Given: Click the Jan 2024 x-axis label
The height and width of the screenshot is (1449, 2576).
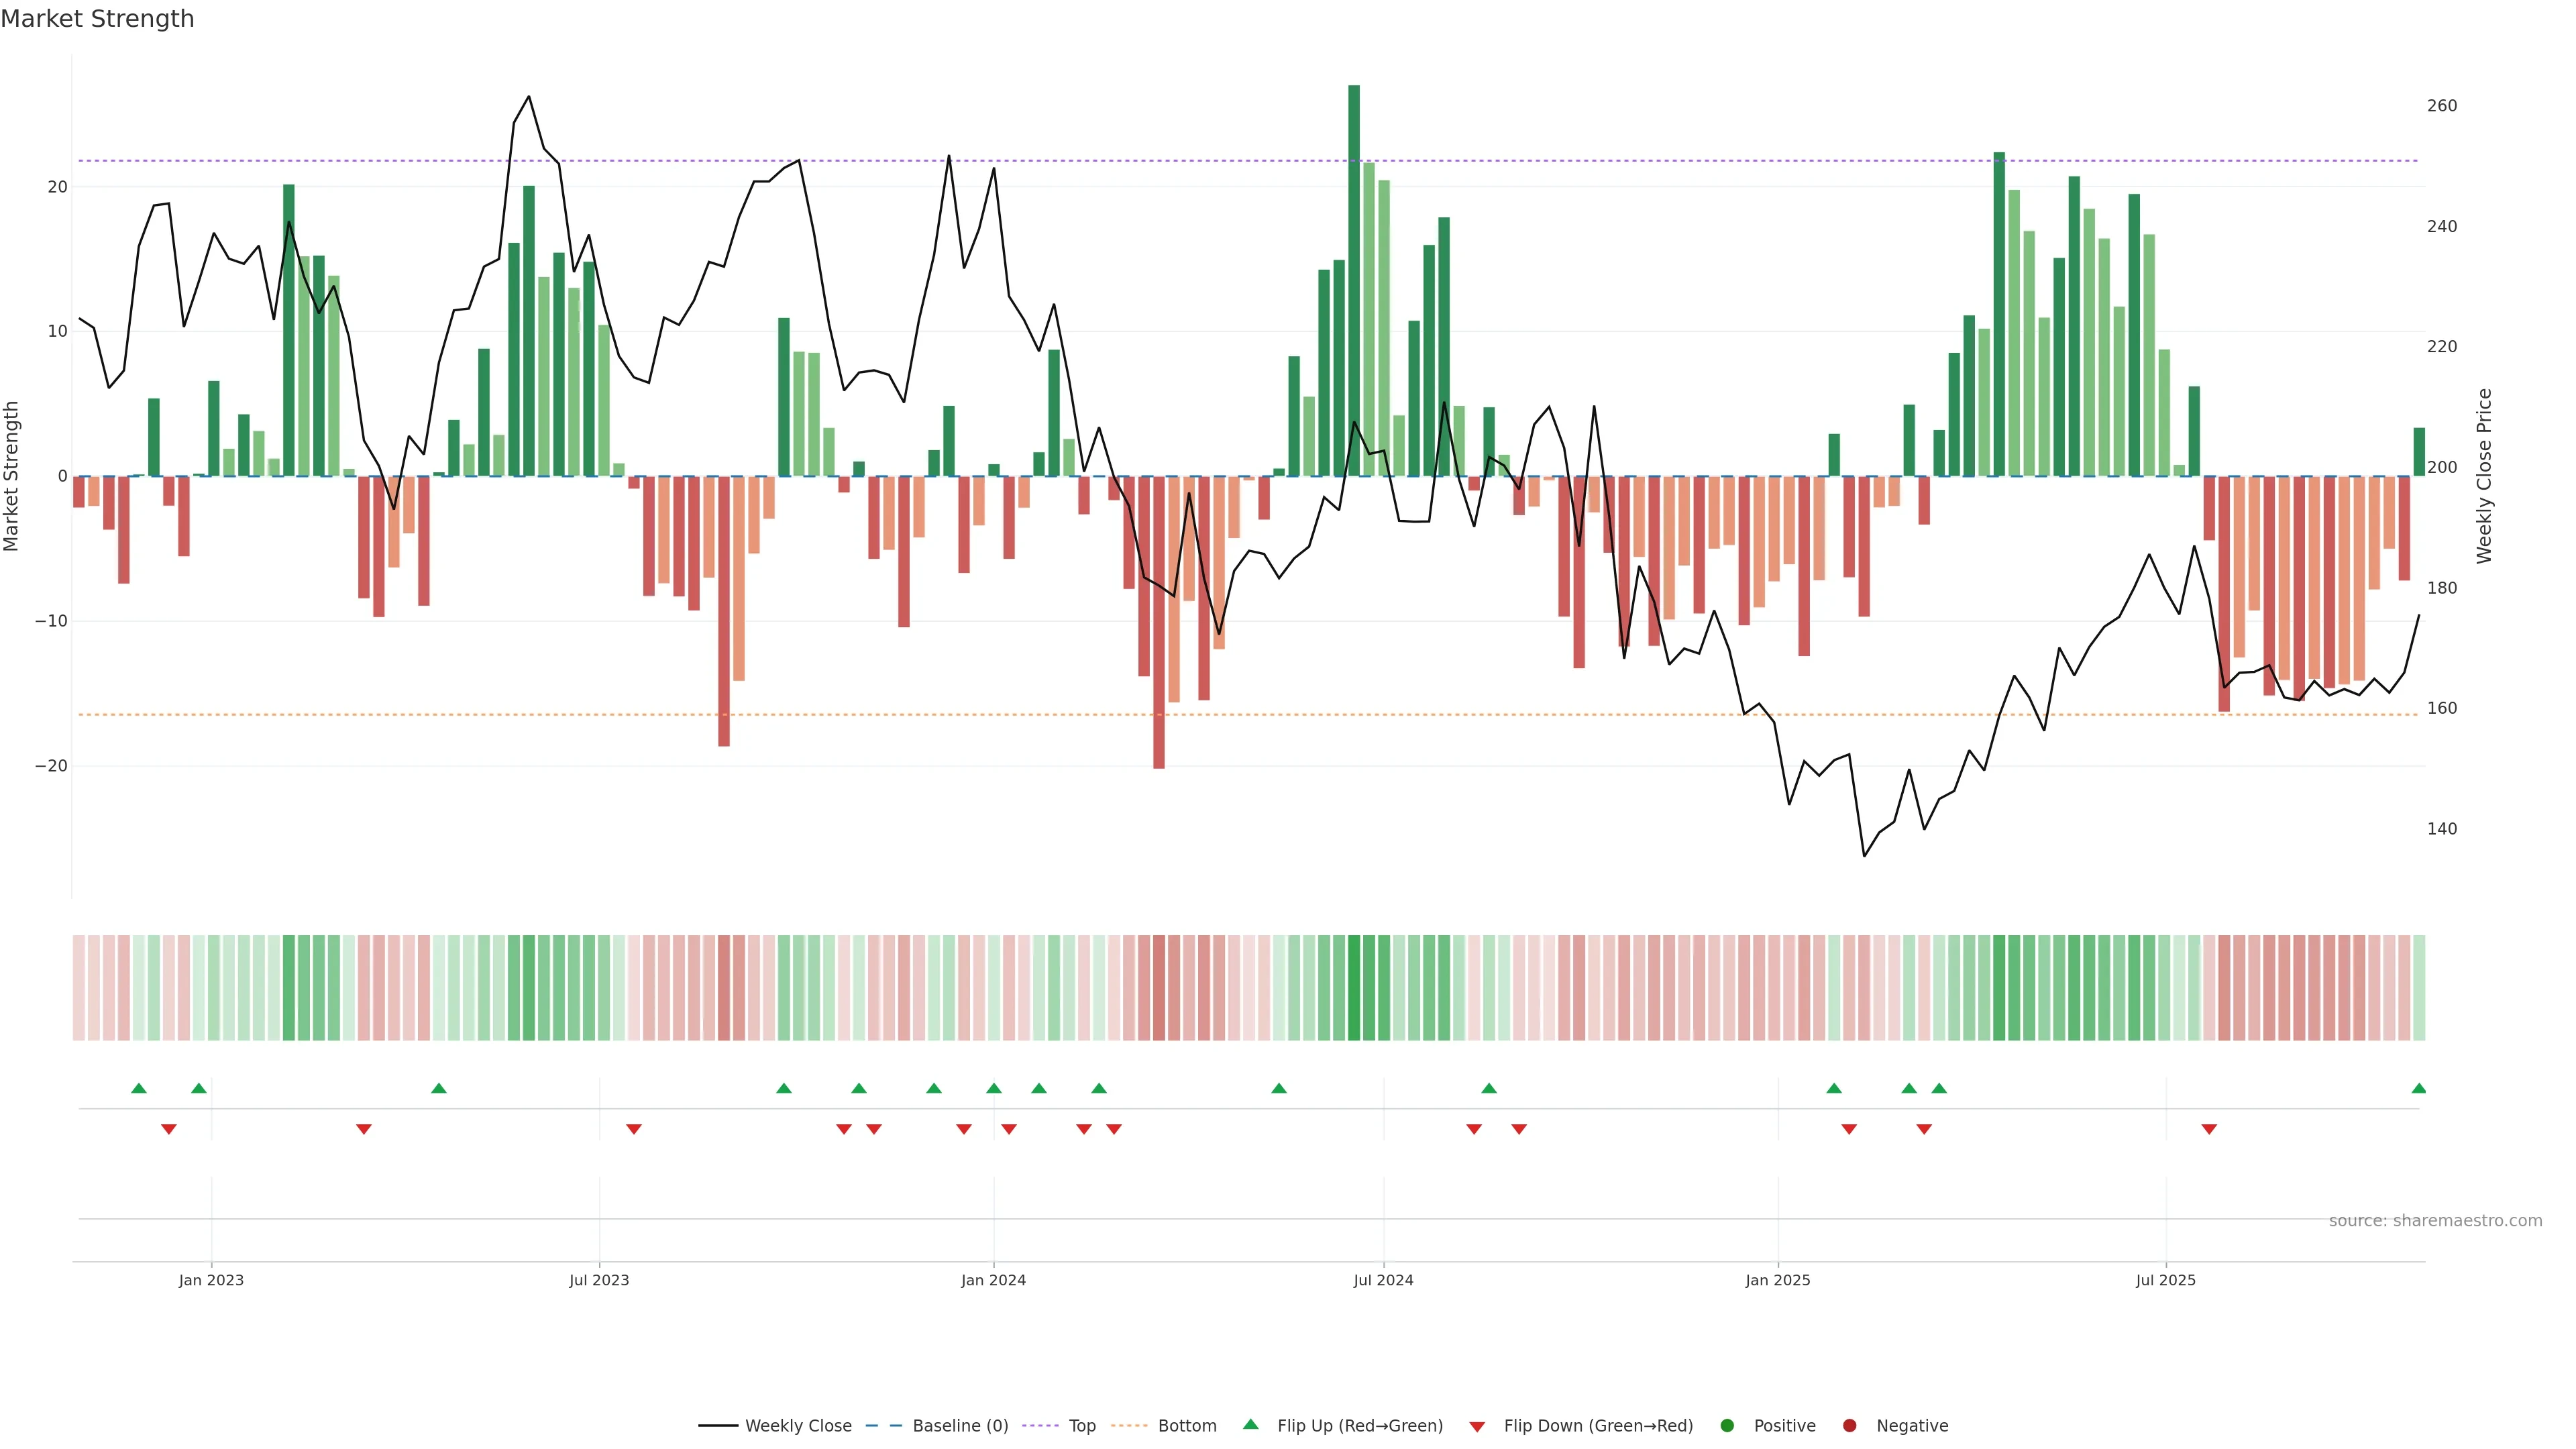Looking at the screenshot, I should [x=993, y=1280].
